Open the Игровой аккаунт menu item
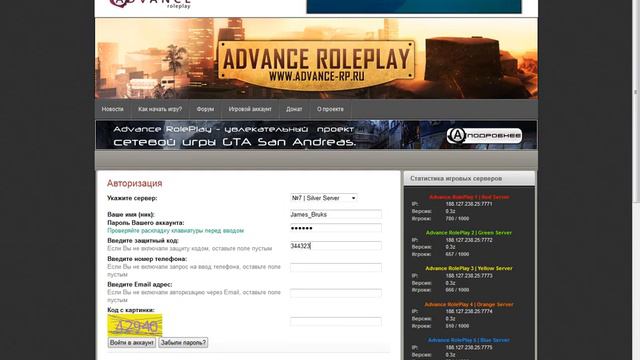This screenshot has height=360, width=640. (250, 109)
